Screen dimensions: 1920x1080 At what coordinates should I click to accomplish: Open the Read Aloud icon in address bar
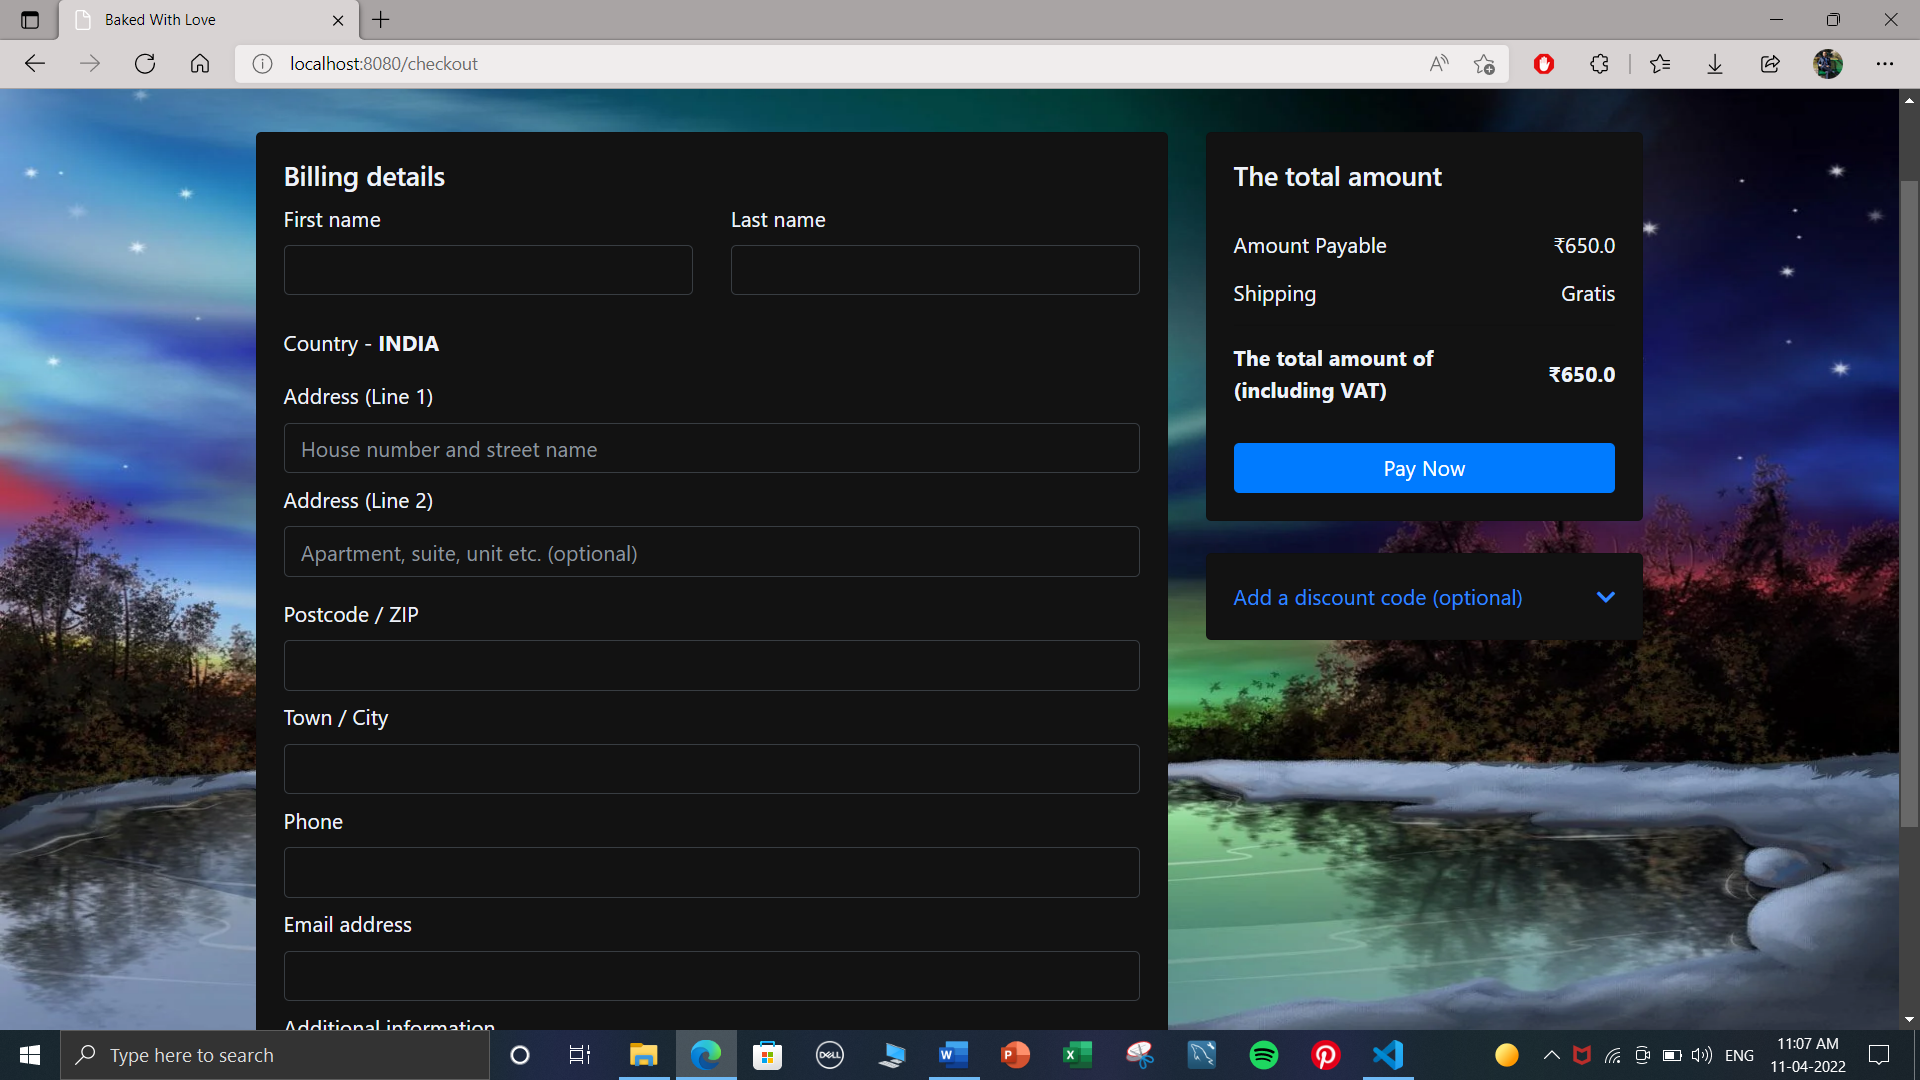click(x=1439, y=64)
